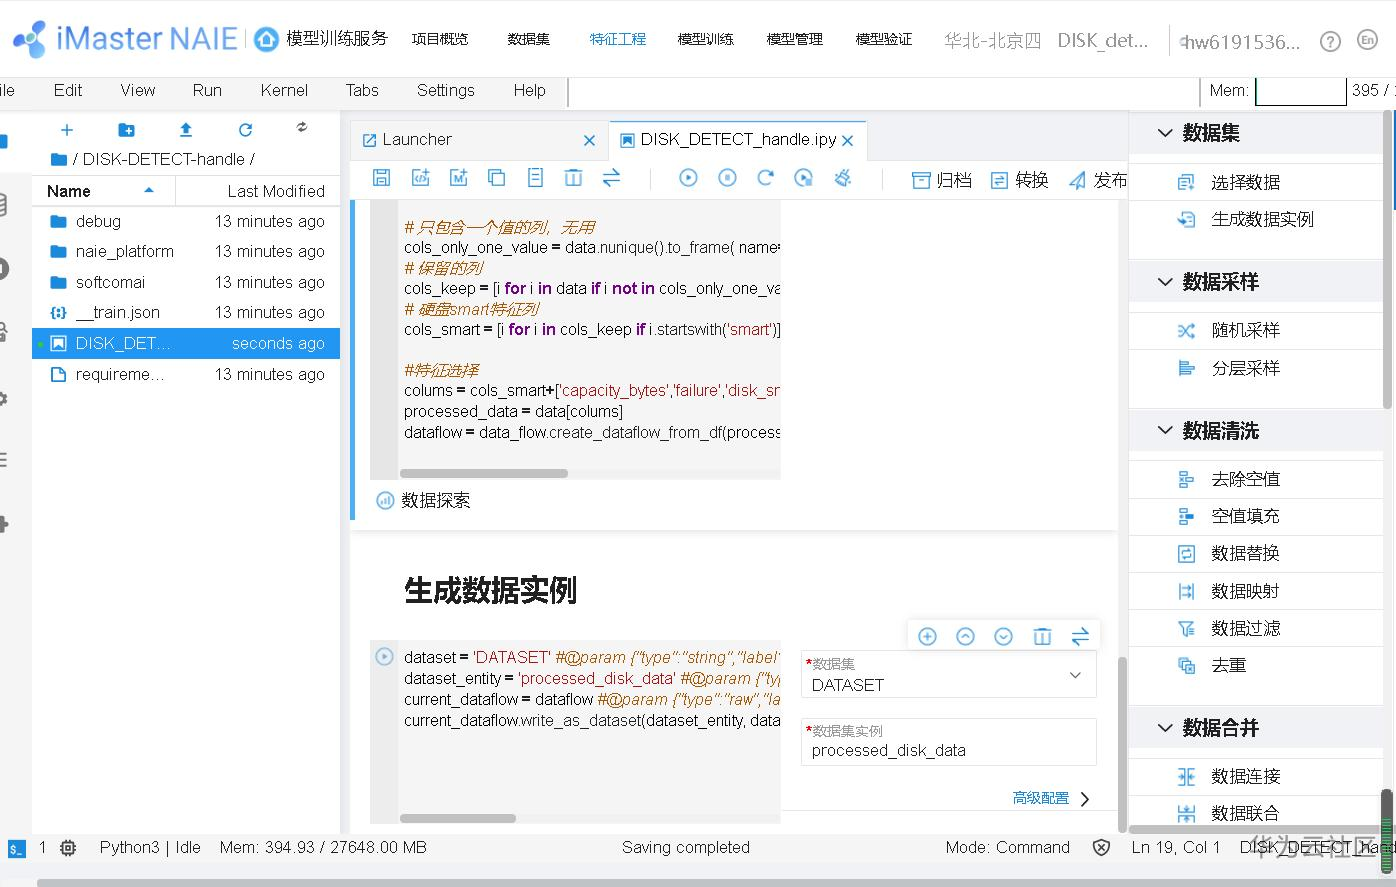The height and width of the screenshot is (887, 1396).
Task: Click the restart-and-run-all icon in toolbar
Action: click(803, 178)
